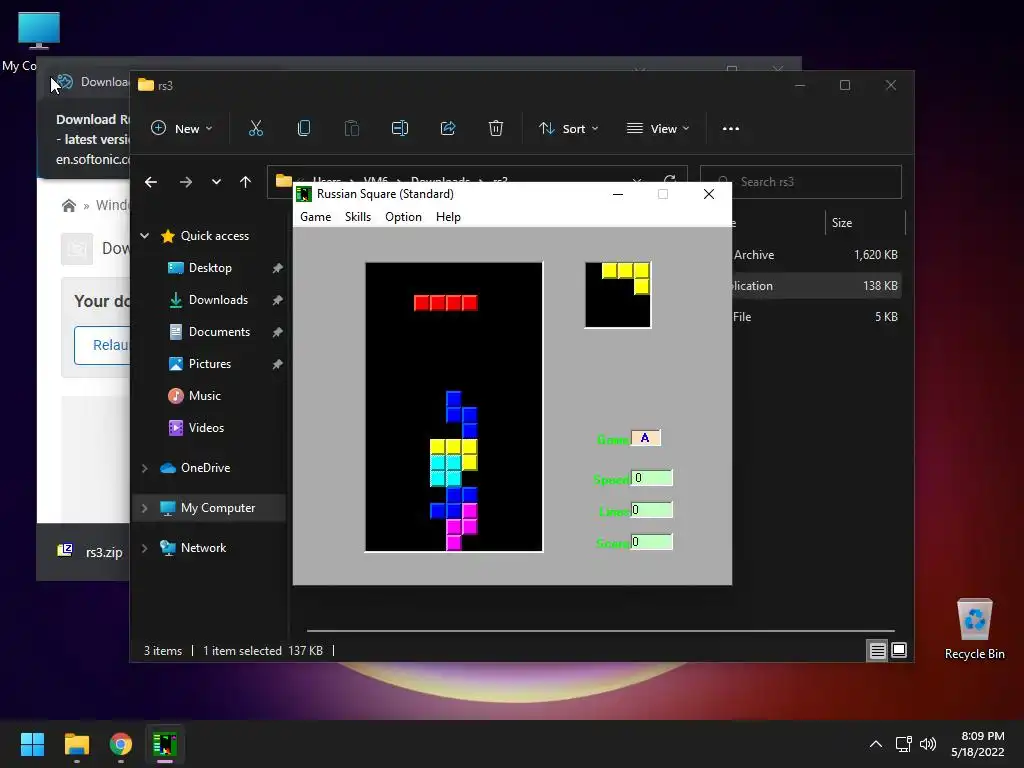Viewport: 1024px width, 768px height.
Task: Collapse the Quick access tree section
Action: pos(145,236)
